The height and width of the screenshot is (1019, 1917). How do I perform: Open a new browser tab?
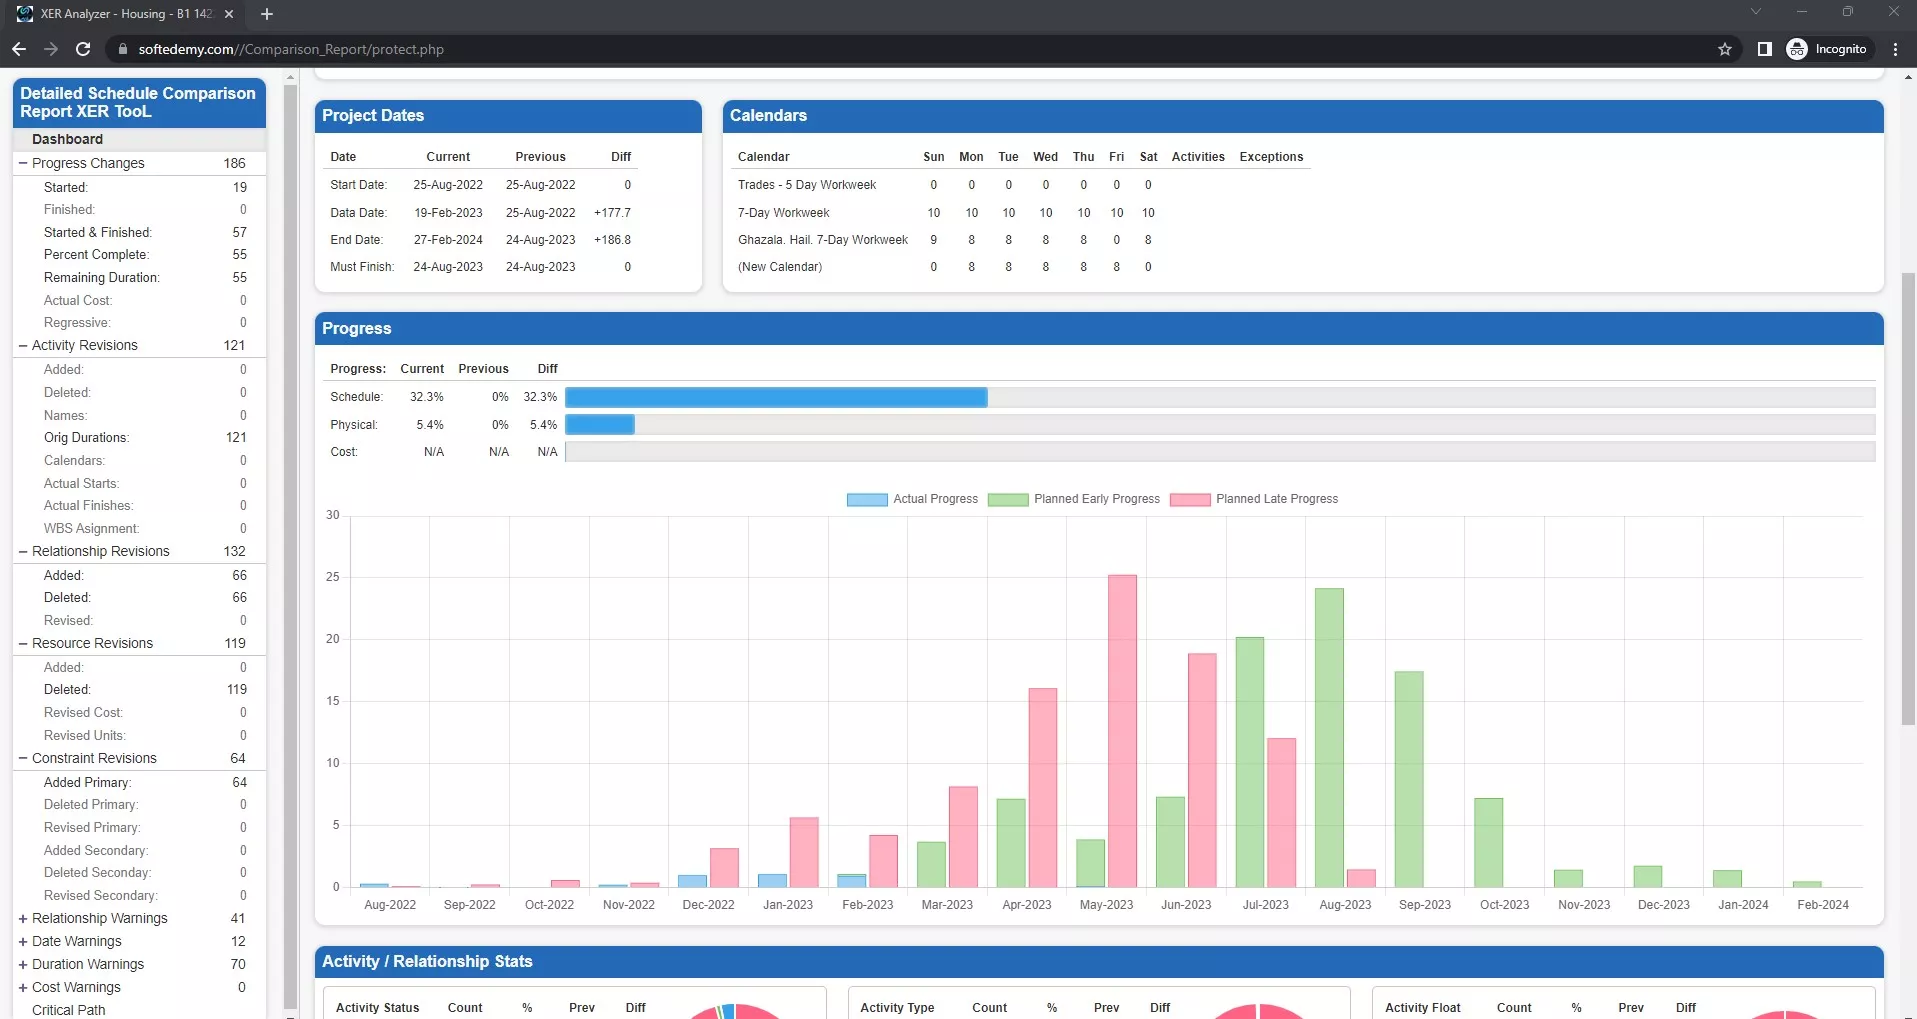267,14
